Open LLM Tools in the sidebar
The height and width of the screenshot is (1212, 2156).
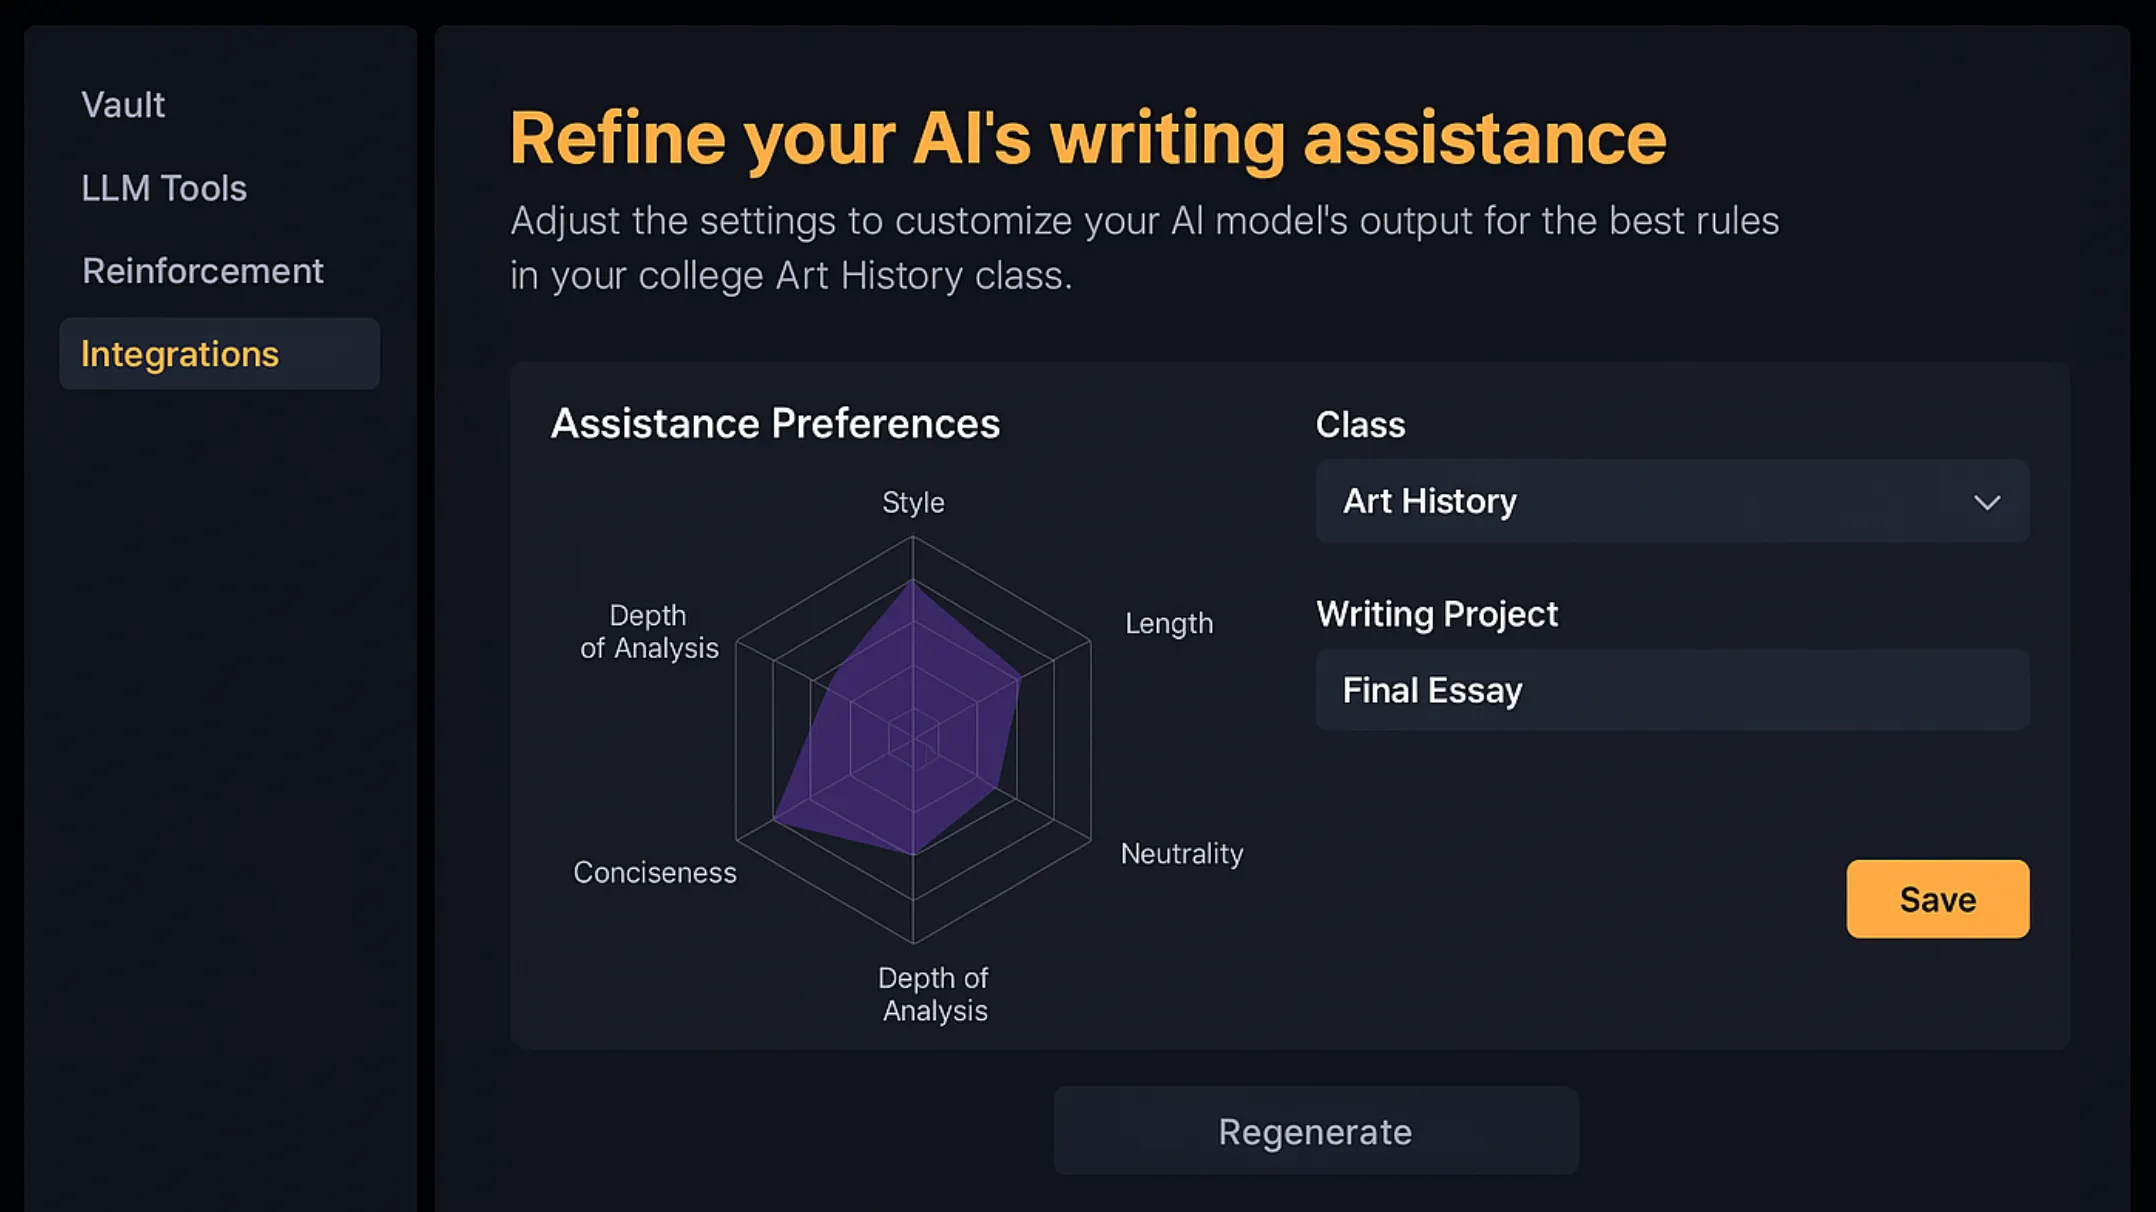[164, 188]
